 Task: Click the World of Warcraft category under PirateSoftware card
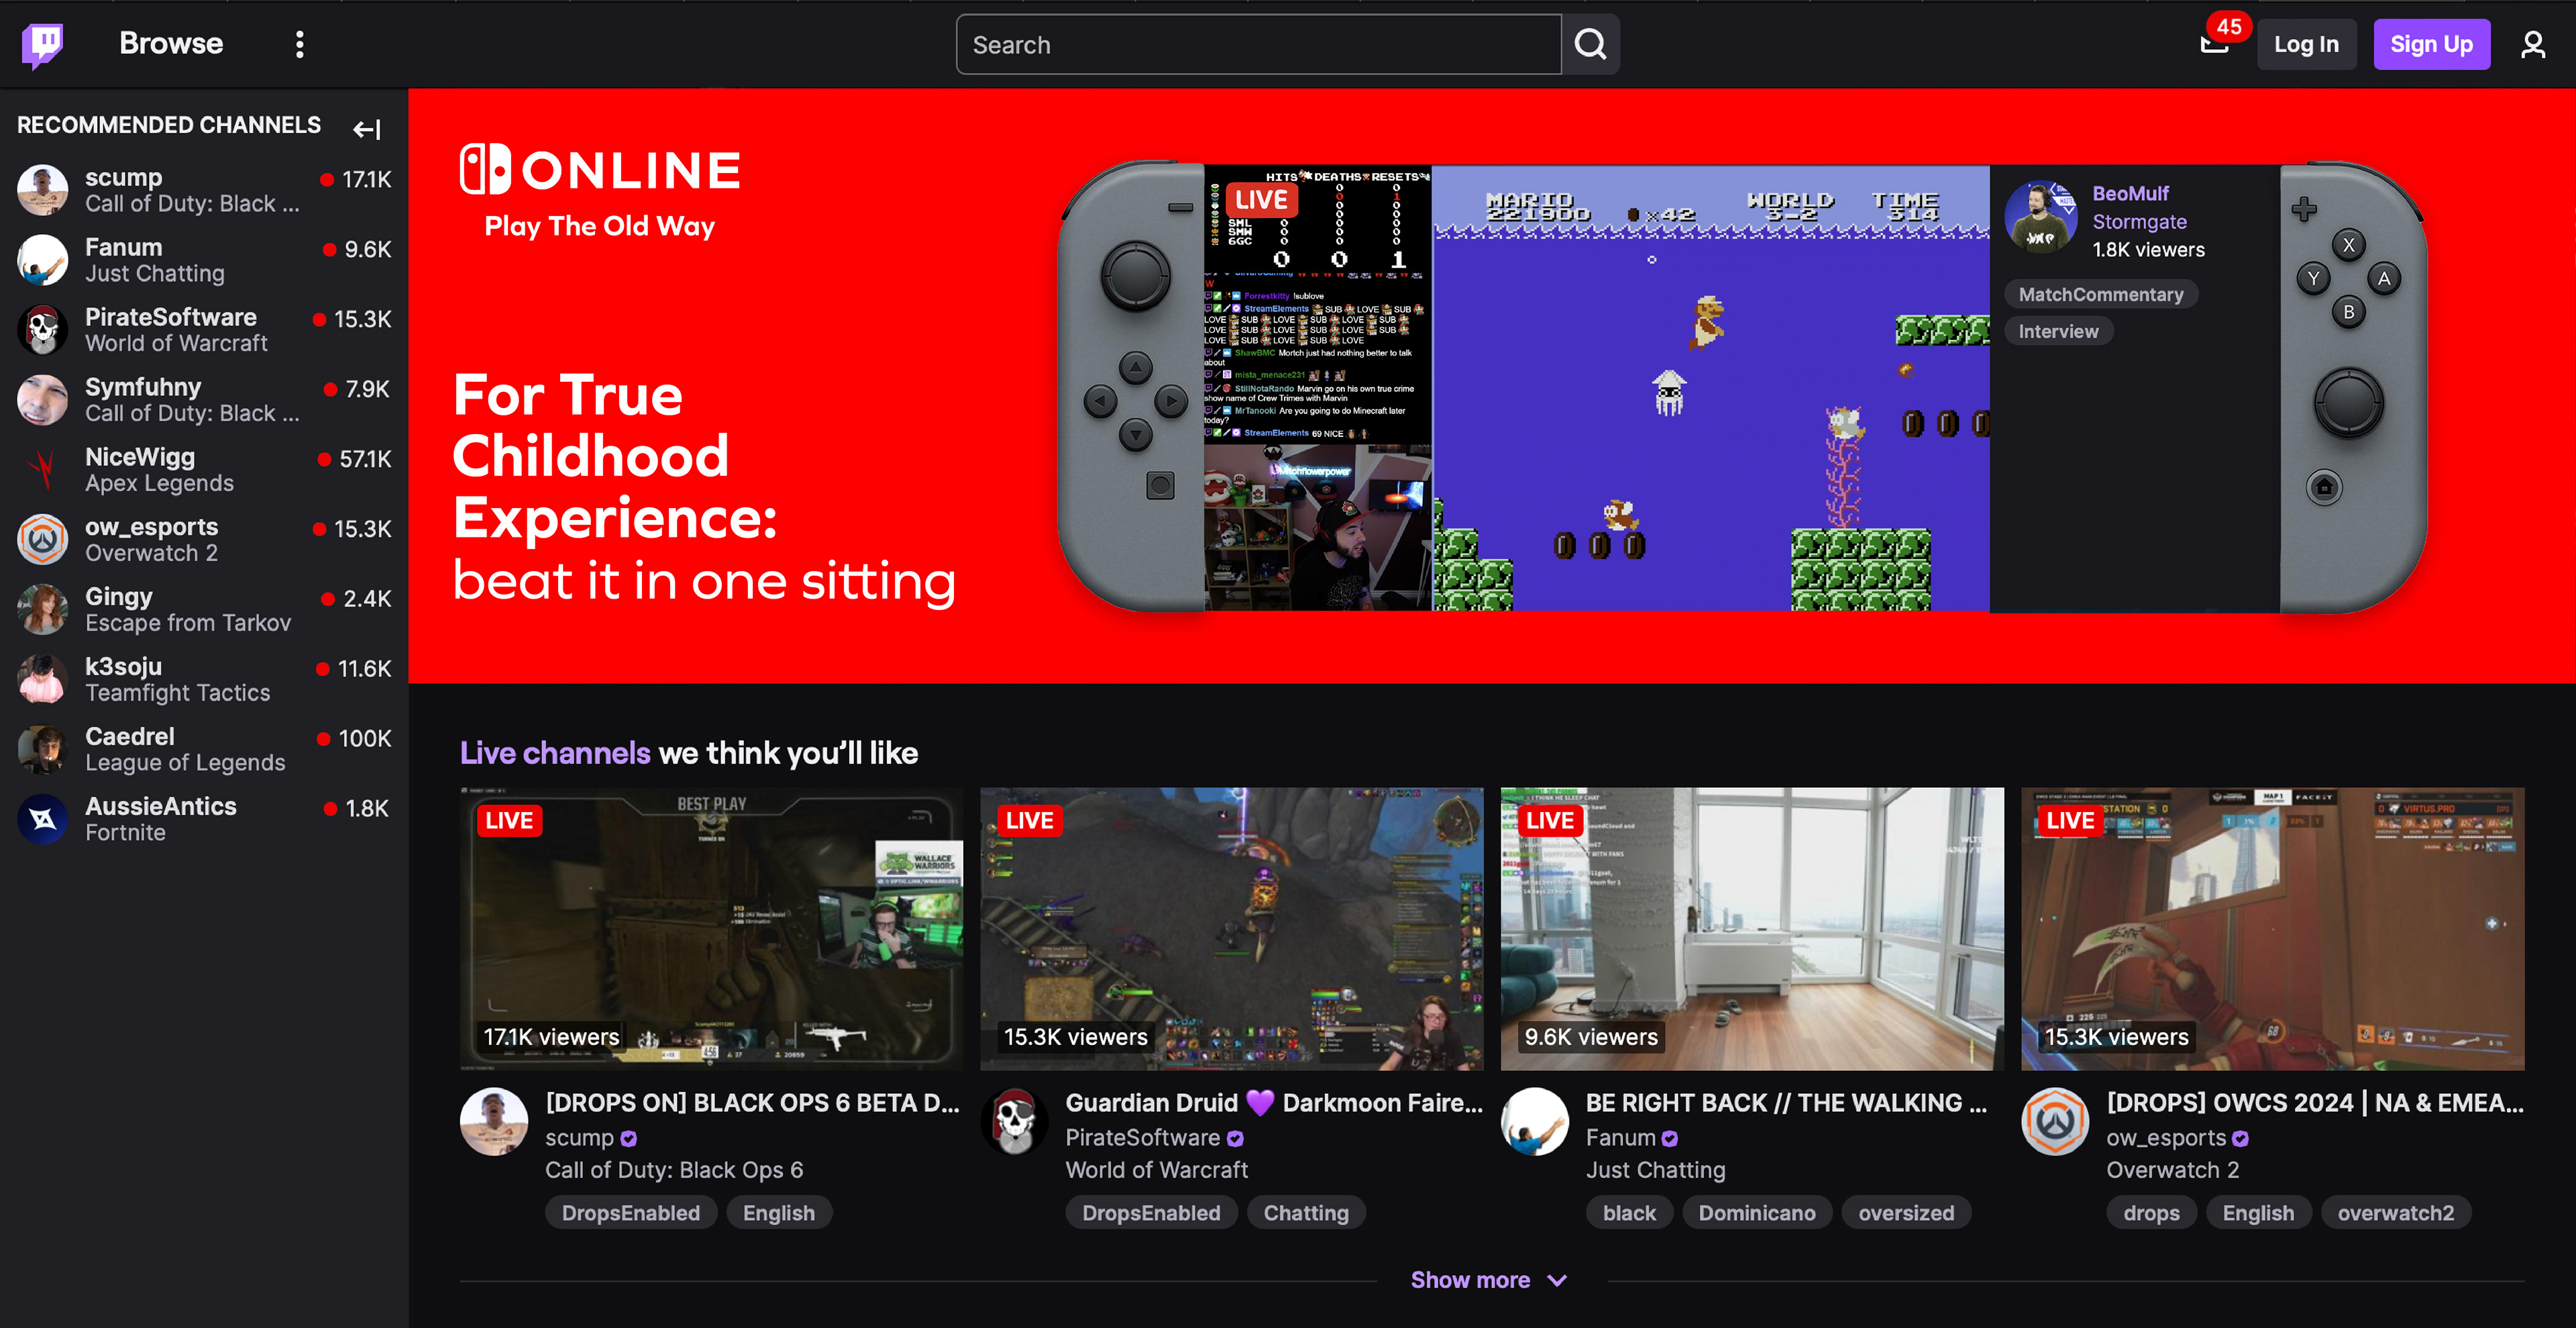1156,1170
